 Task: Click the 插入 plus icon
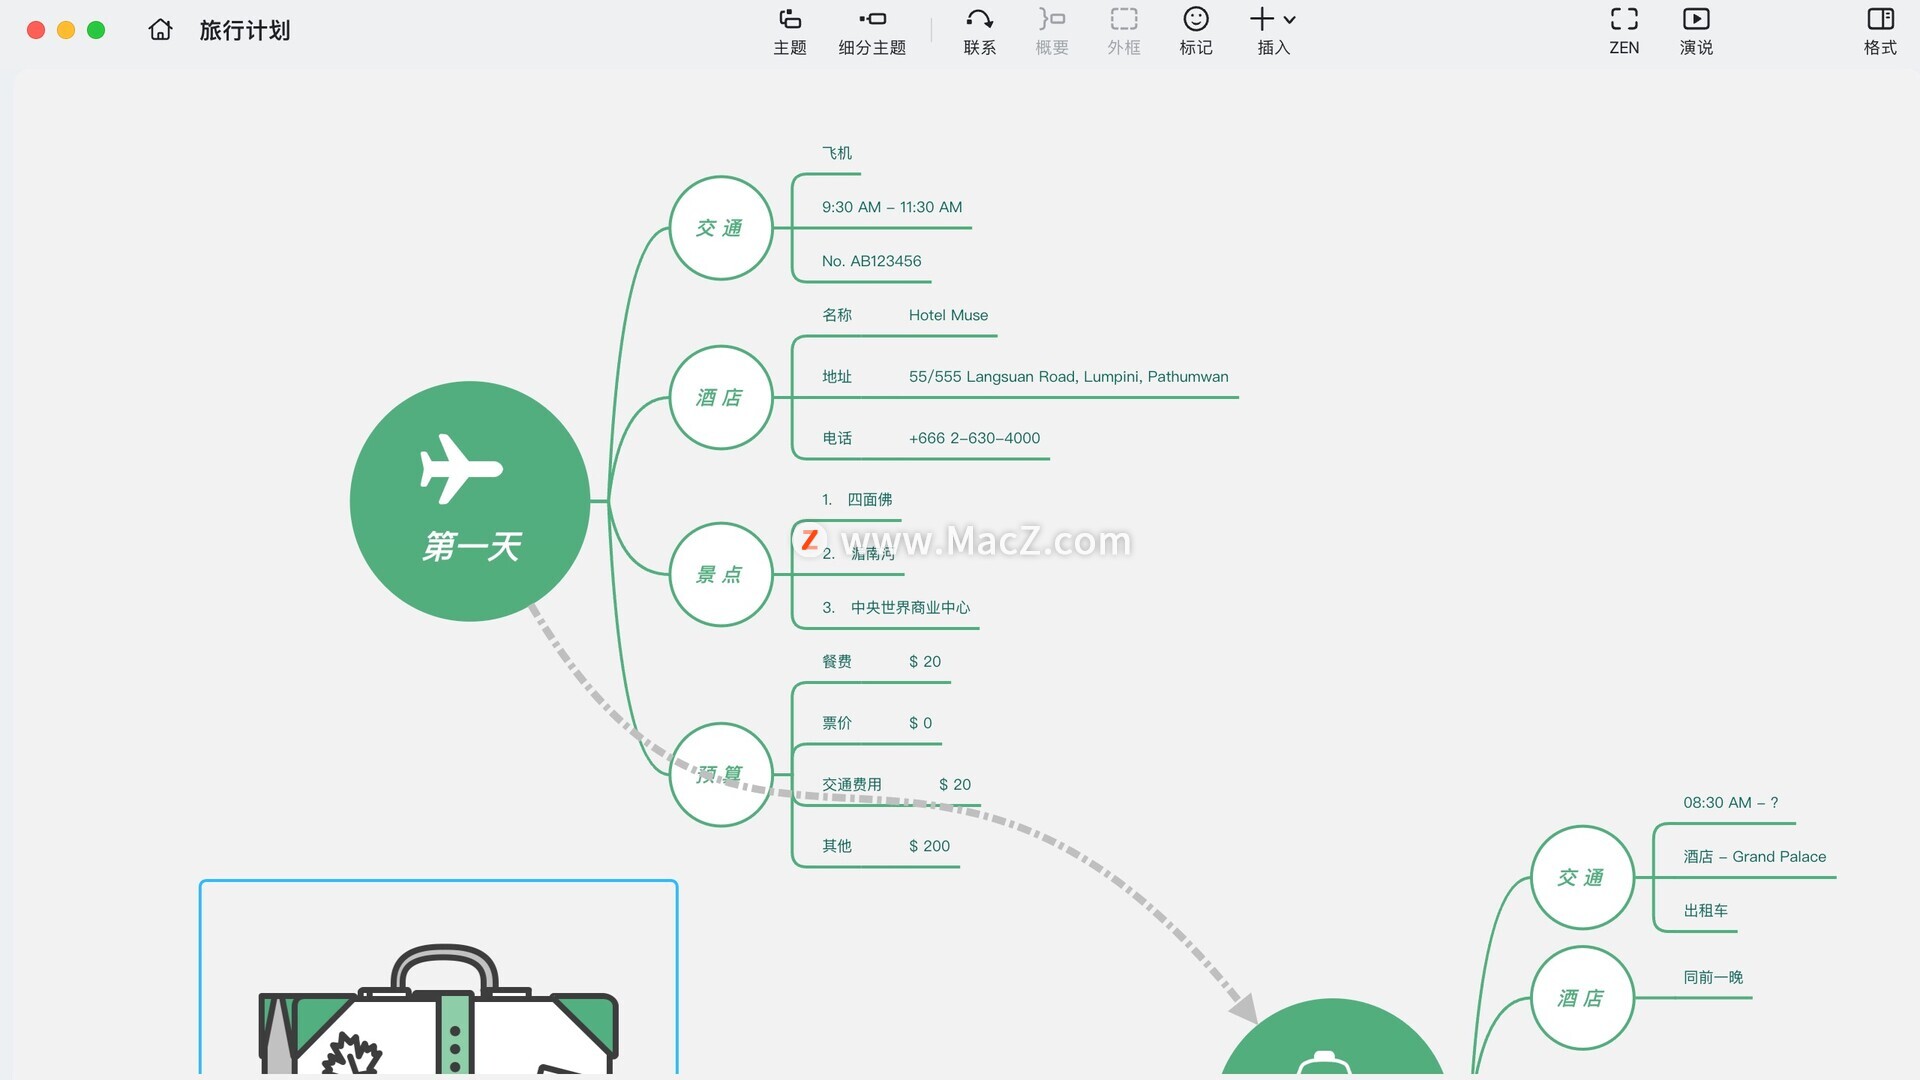1262,19
